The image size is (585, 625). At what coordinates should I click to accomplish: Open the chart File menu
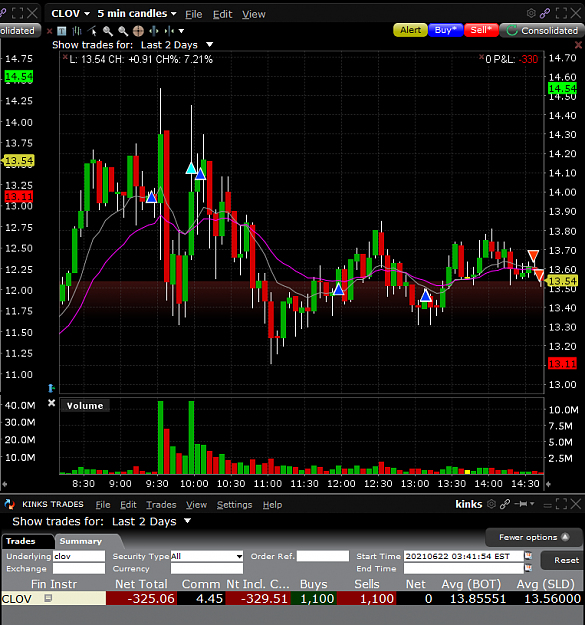194,14
